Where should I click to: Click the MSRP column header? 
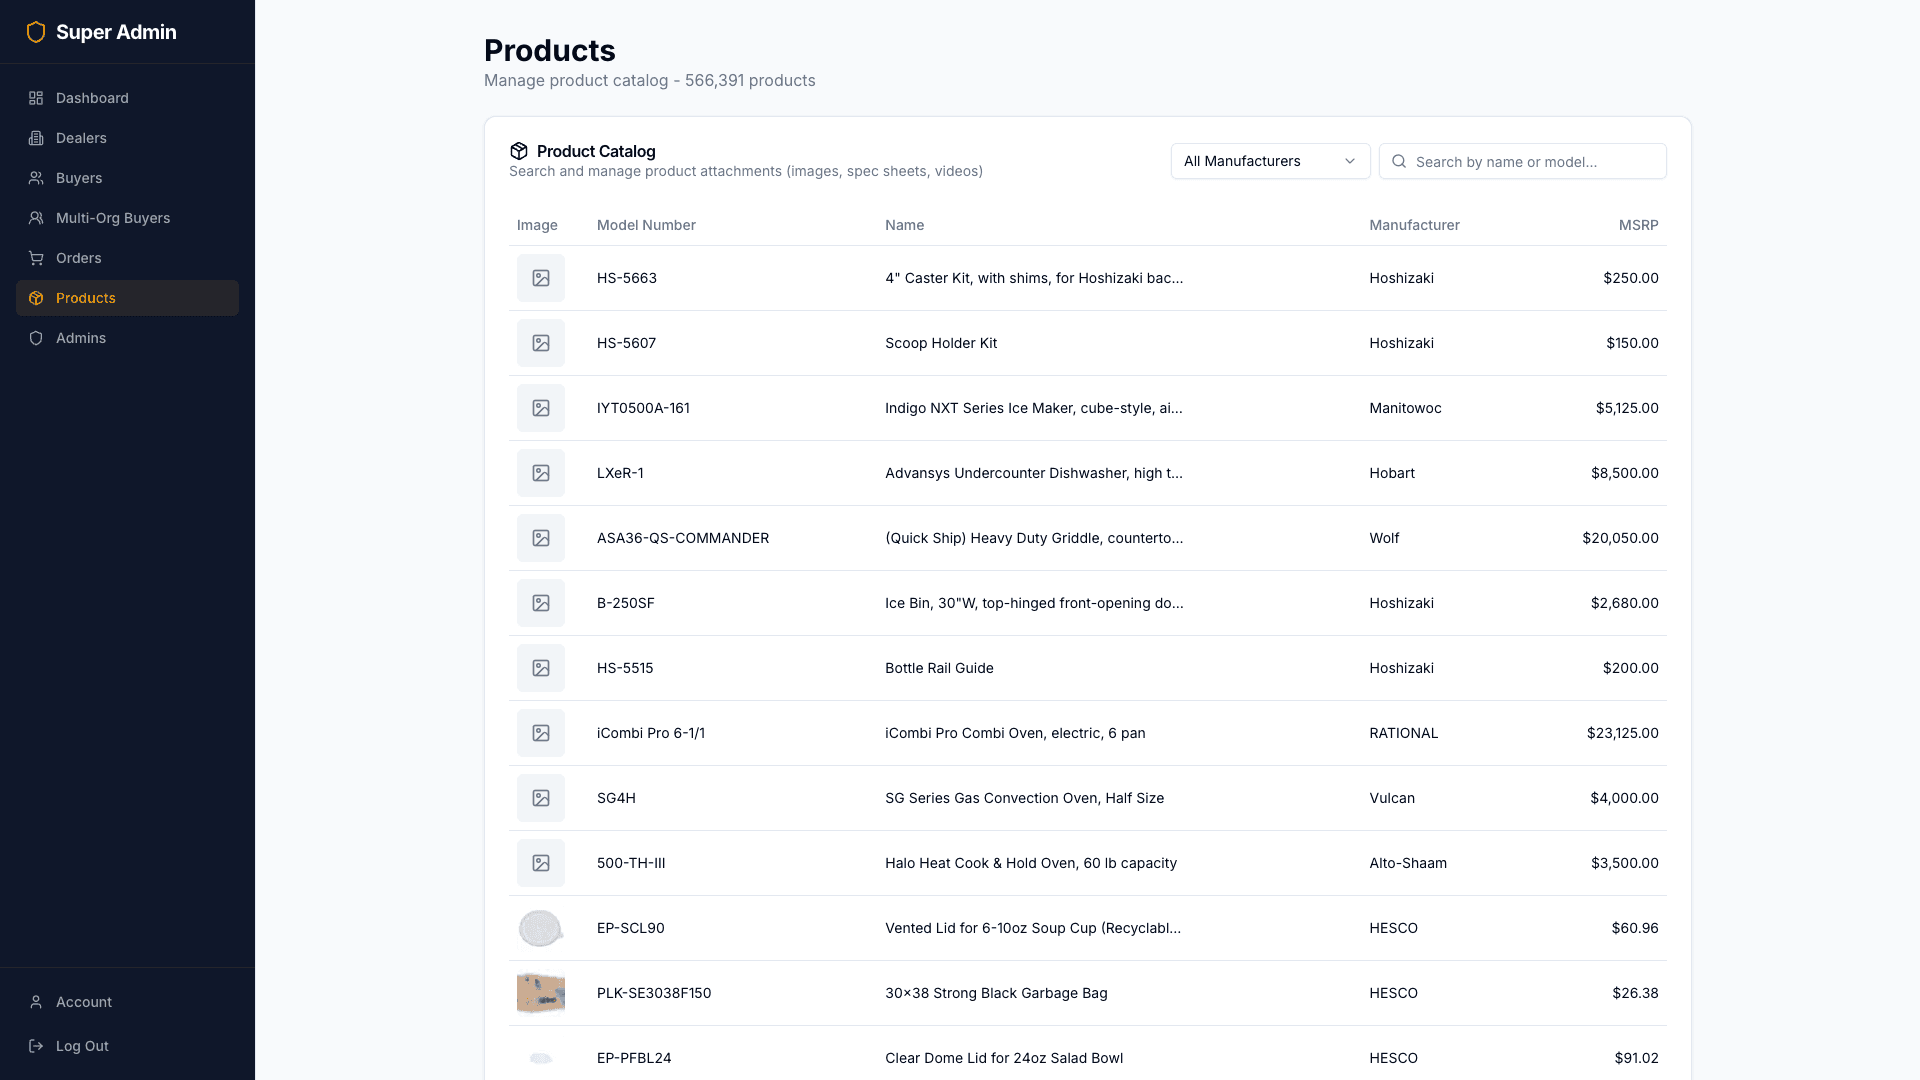click(1638, 225)
